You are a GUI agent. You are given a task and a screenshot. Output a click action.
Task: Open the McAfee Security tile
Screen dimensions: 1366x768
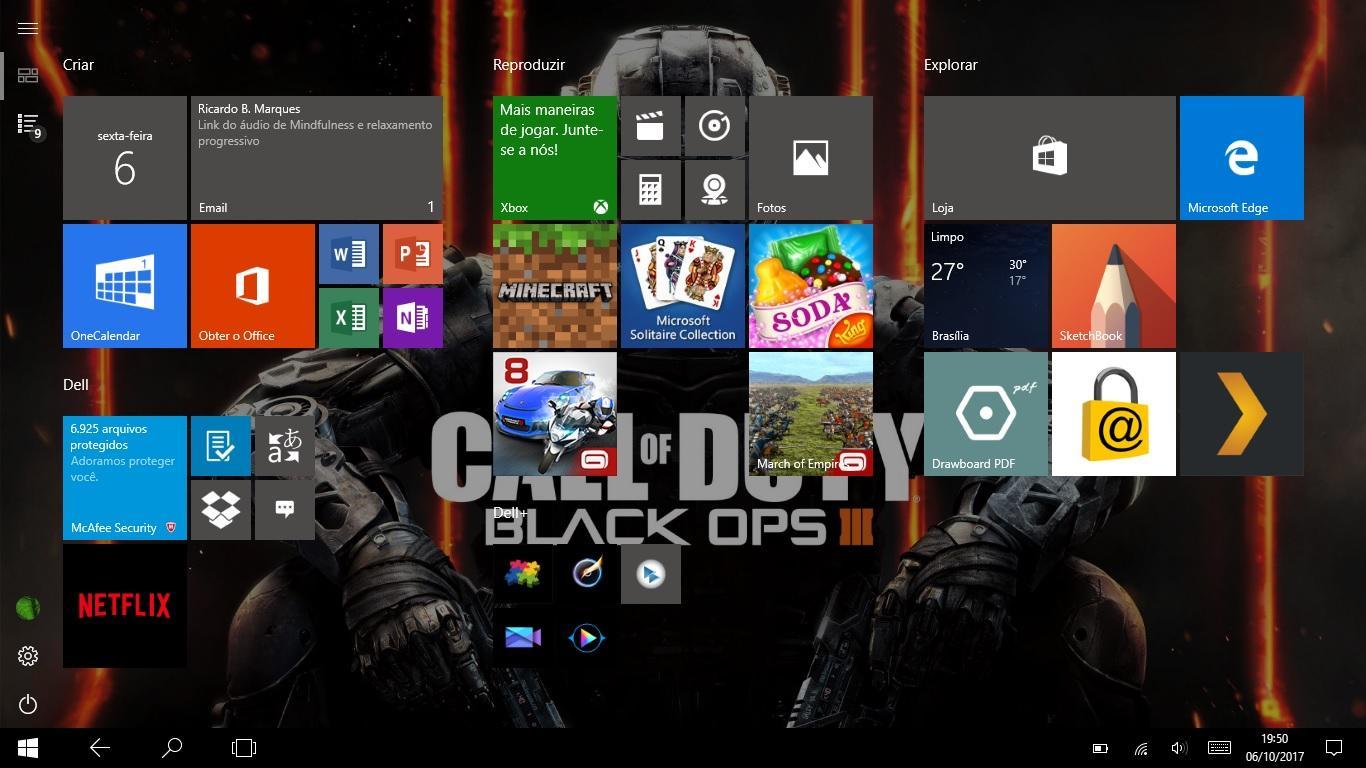[x=125, y=478]
